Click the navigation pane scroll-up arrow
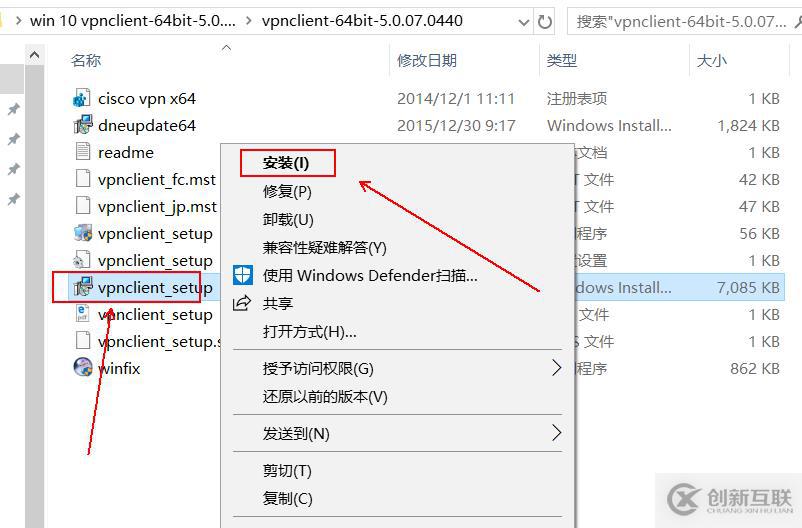802x528 pixels. coord(35,54)
